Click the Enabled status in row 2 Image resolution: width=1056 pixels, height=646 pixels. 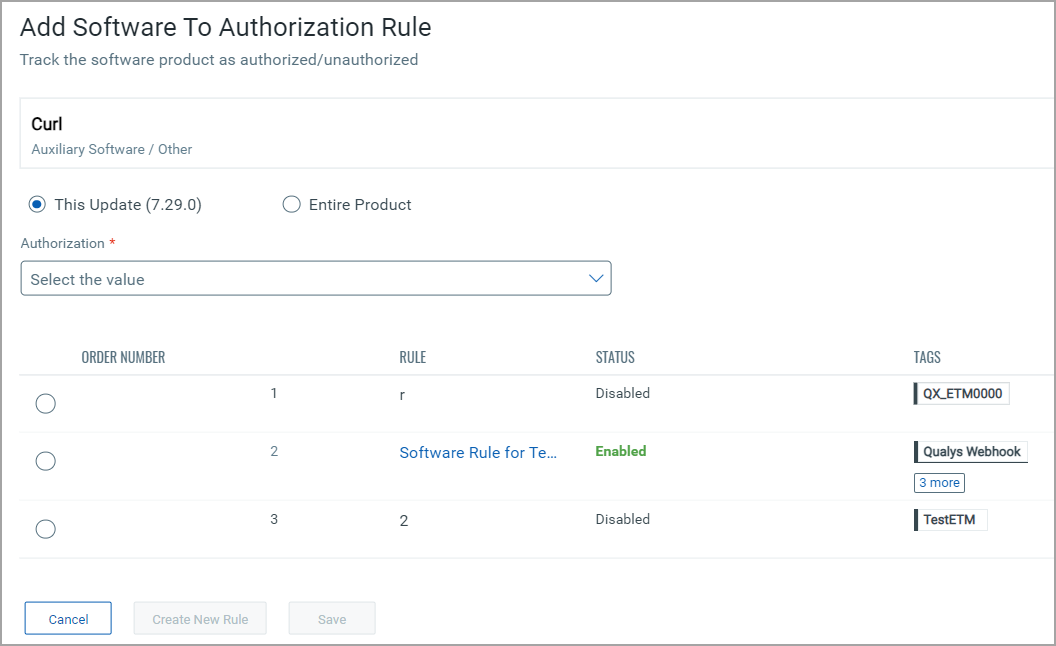621,452
